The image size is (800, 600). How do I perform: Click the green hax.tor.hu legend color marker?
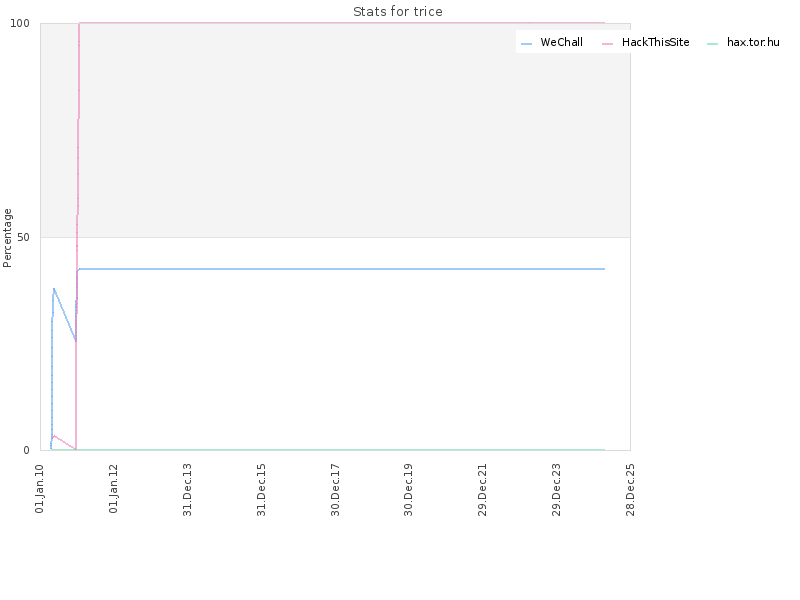click(712, 44)
